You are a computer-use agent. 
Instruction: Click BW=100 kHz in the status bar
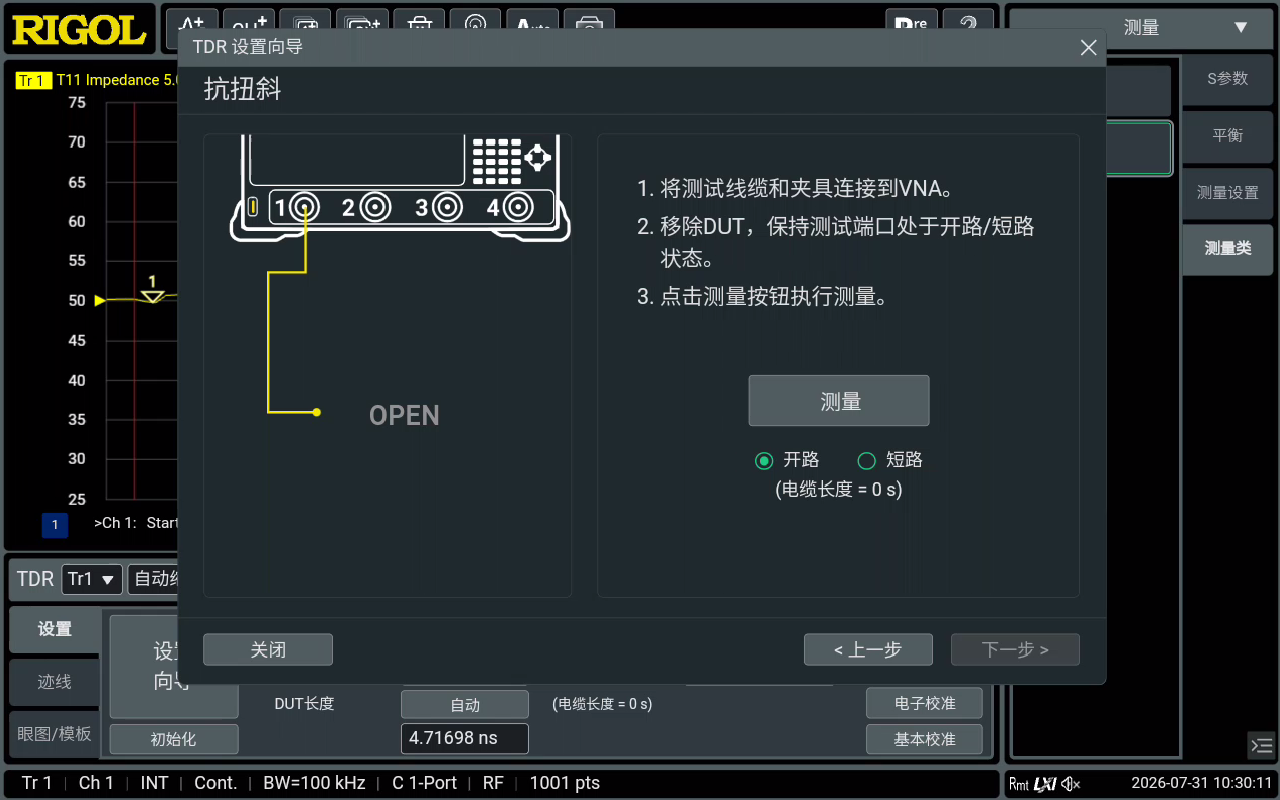click(x=314, y=783)
